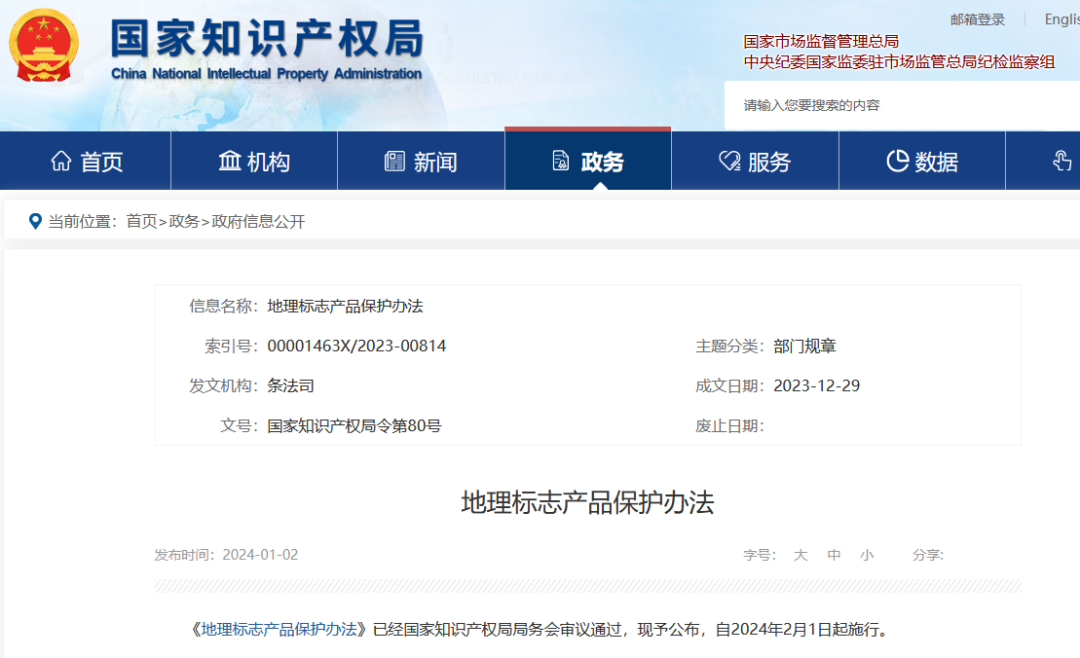Open the 首页 navigation tab
Screen dimensions: 1080x658
[85, 161]
